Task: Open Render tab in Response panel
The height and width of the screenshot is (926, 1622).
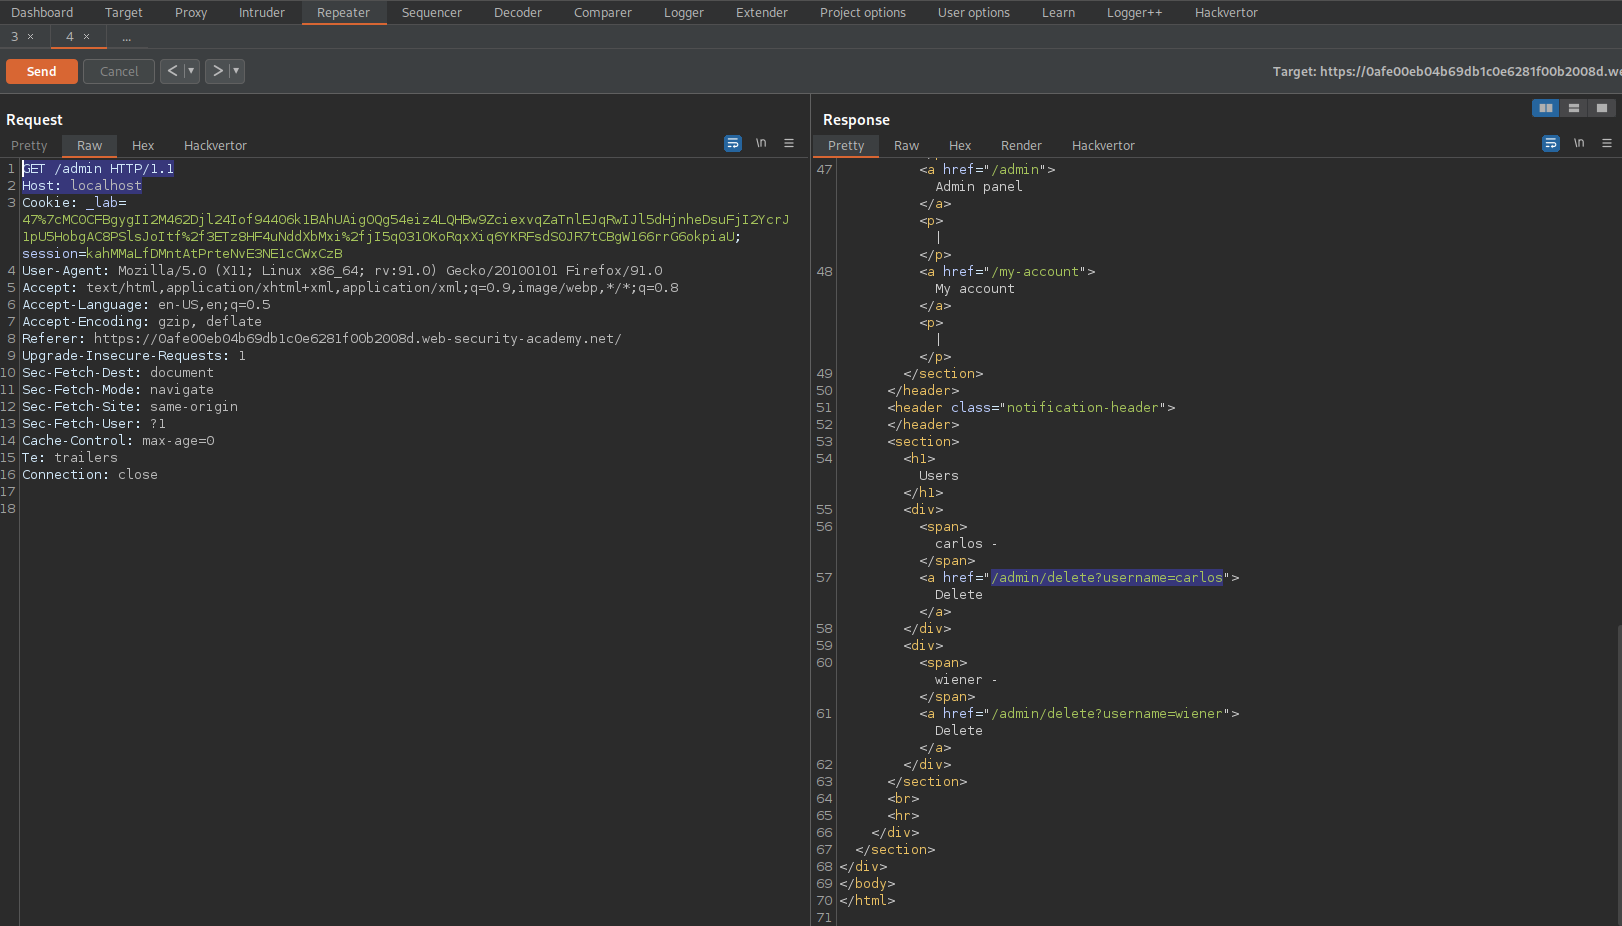Action: click(1021, 146)
